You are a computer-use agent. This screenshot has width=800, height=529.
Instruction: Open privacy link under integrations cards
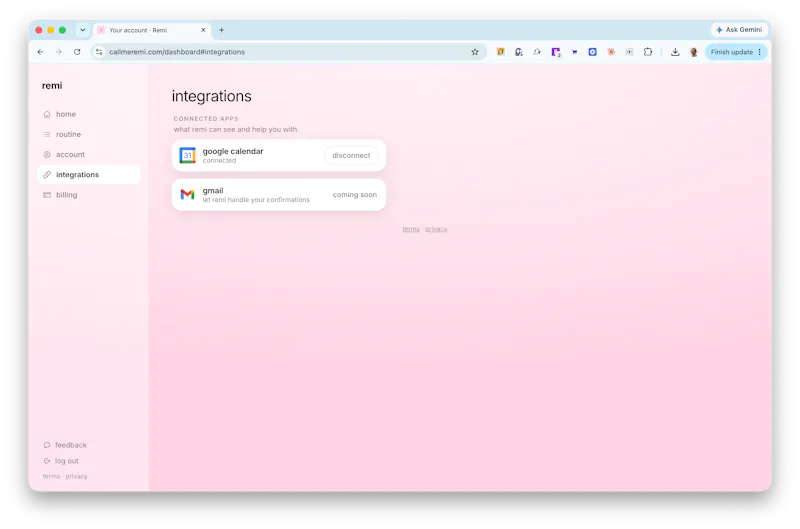point(436,229)
